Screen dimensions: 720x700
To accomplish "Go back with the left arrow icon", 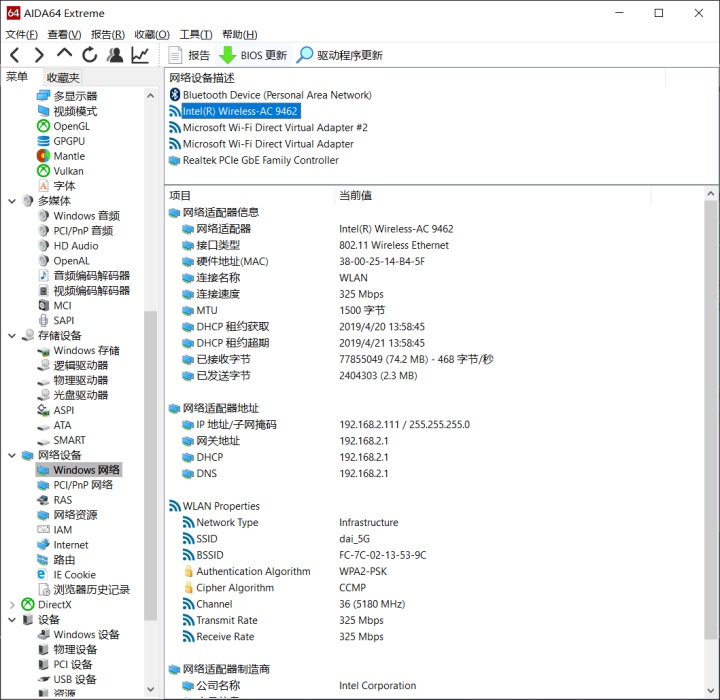I will (x=15, y=56).
